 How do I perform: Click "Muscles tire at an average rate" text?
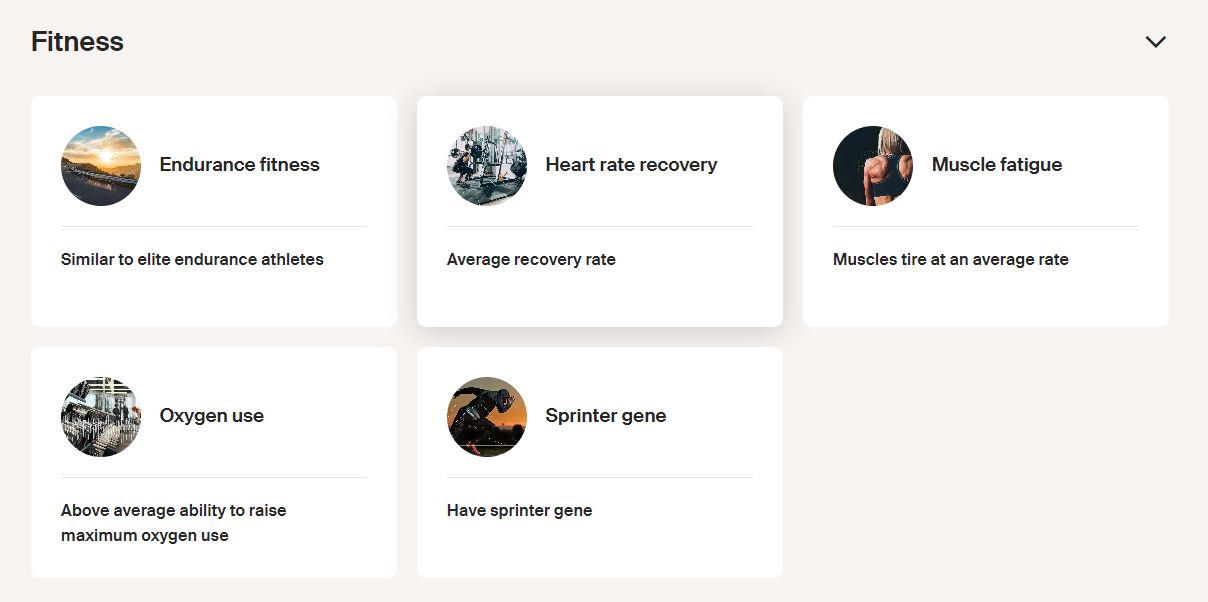click(951, 260)
